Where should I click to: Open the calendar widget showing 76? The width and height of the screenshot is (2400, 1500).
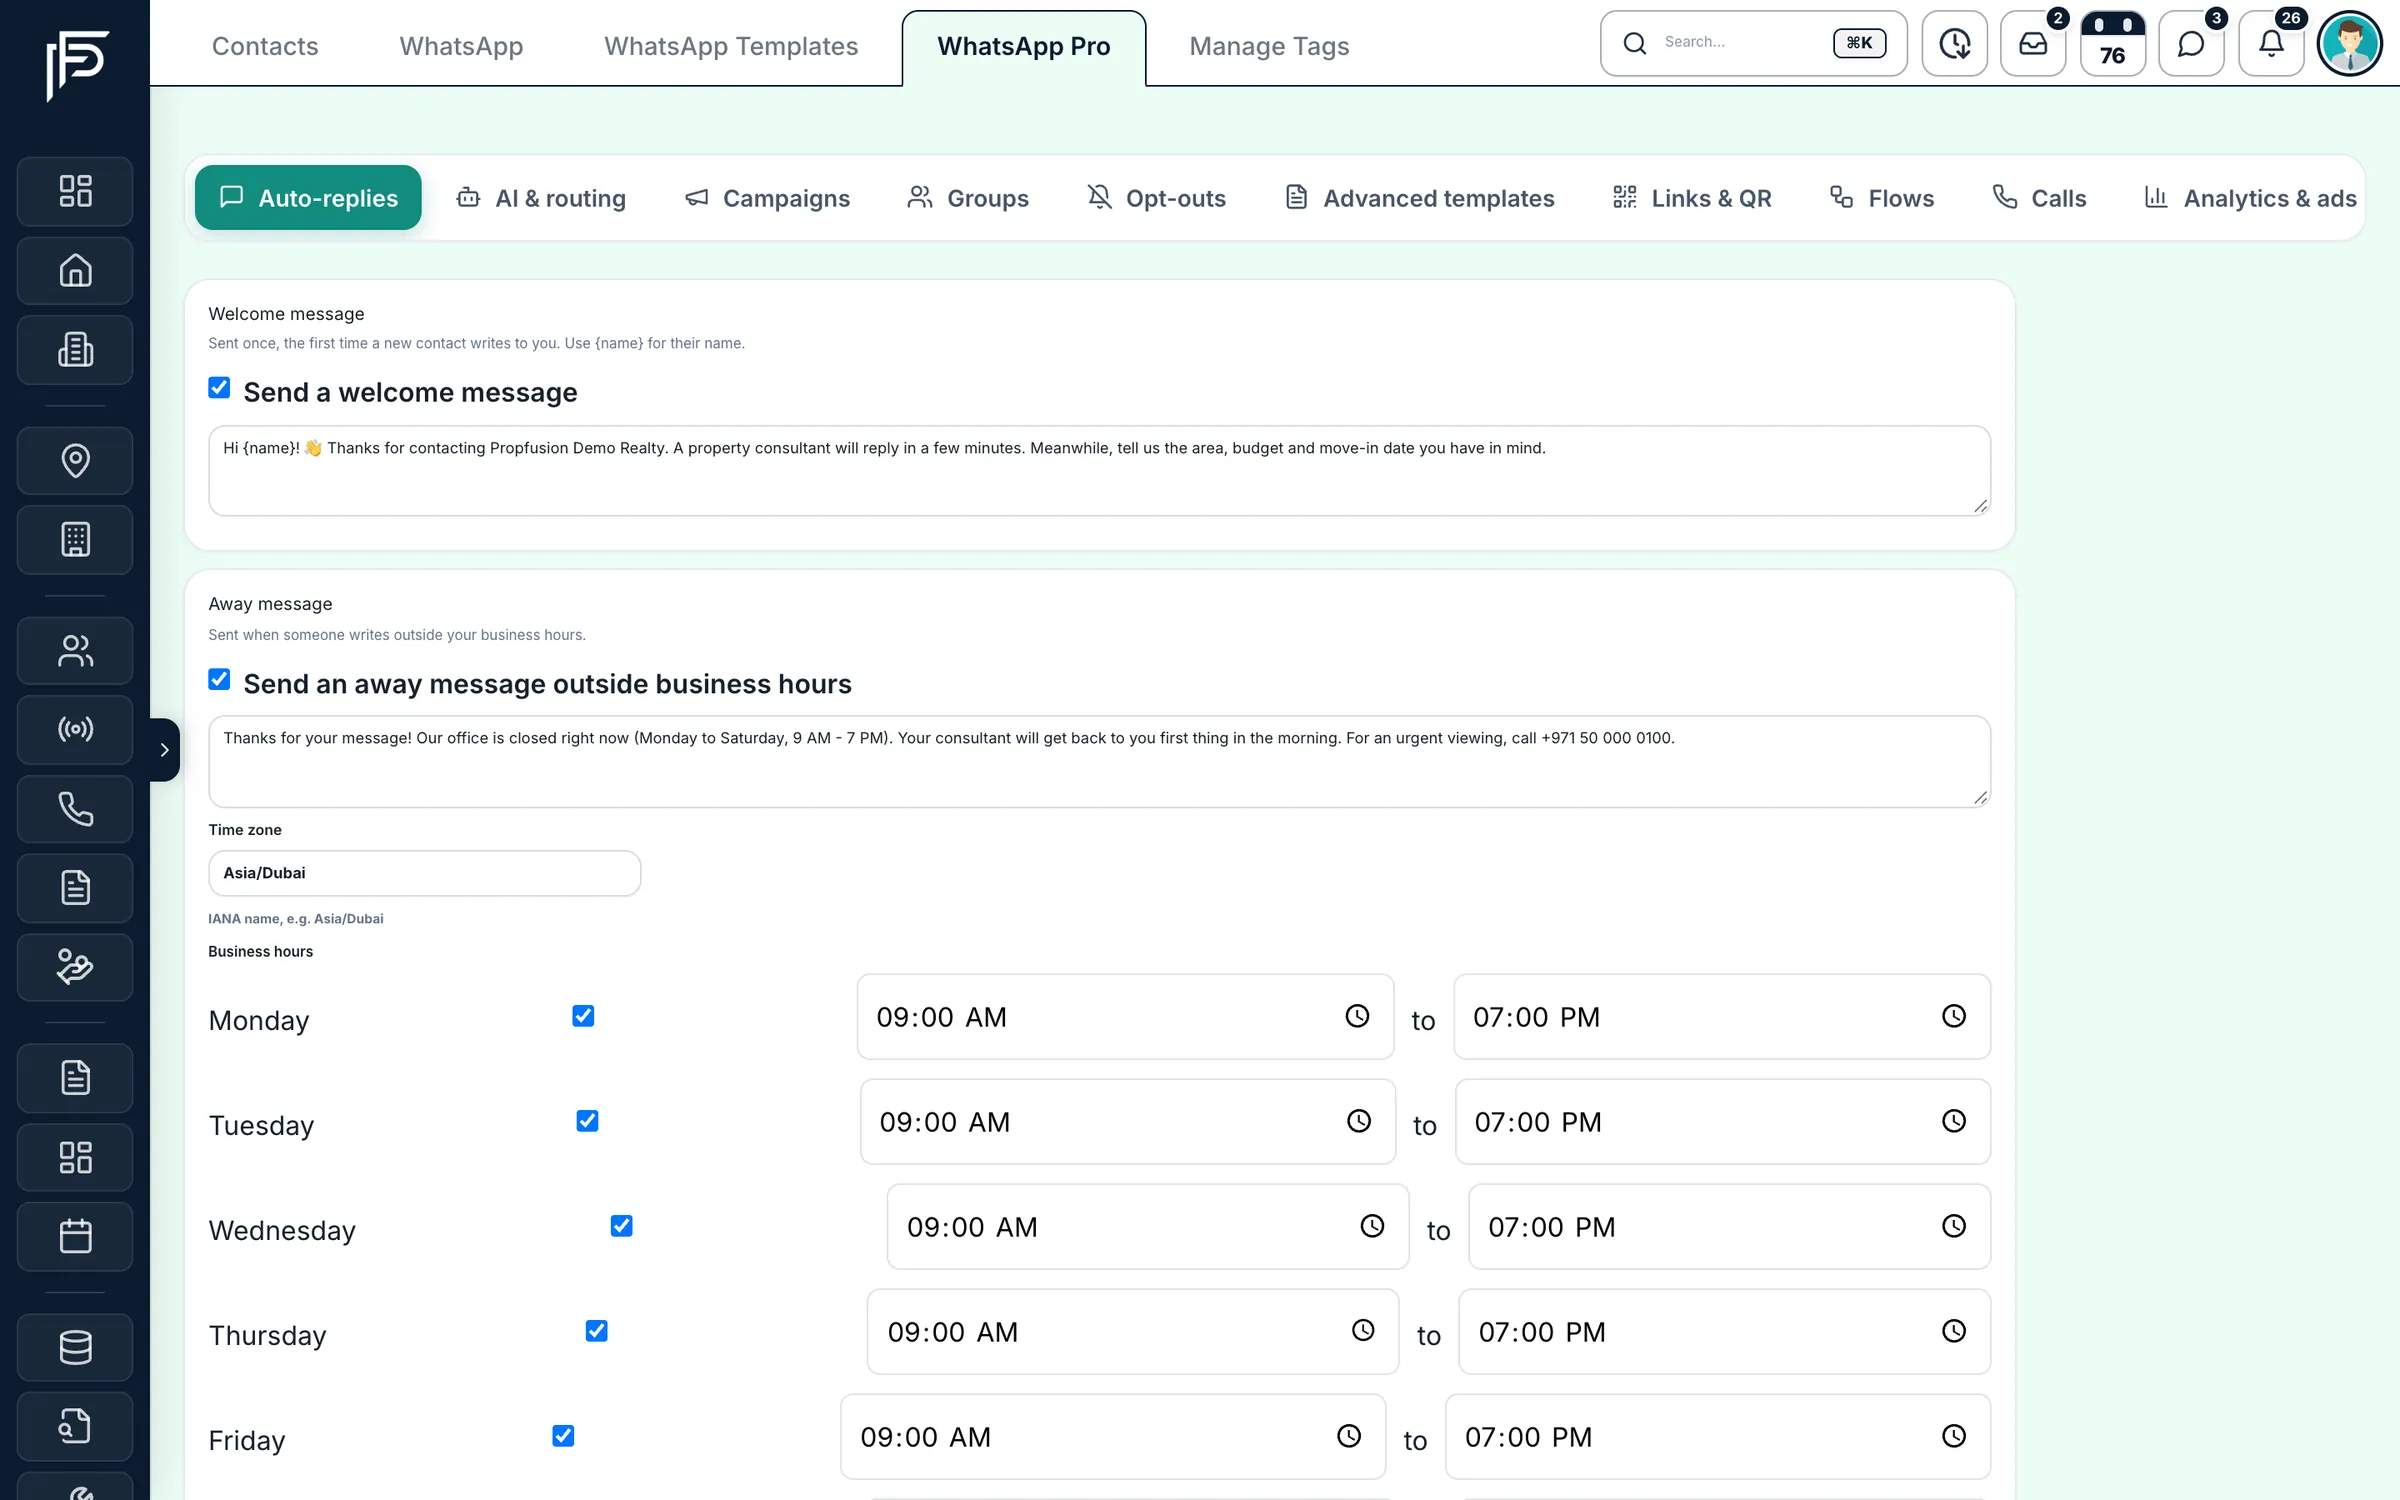point(2112,43)
